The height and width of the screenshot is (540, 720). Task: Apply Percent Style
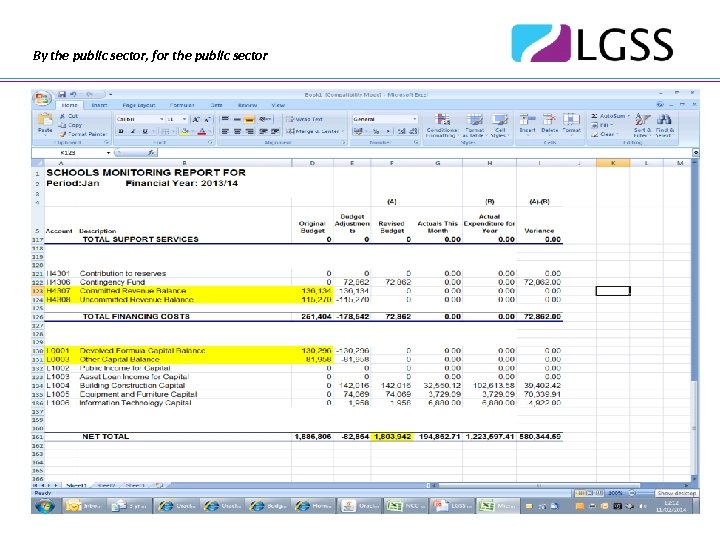tap(376, 131)
